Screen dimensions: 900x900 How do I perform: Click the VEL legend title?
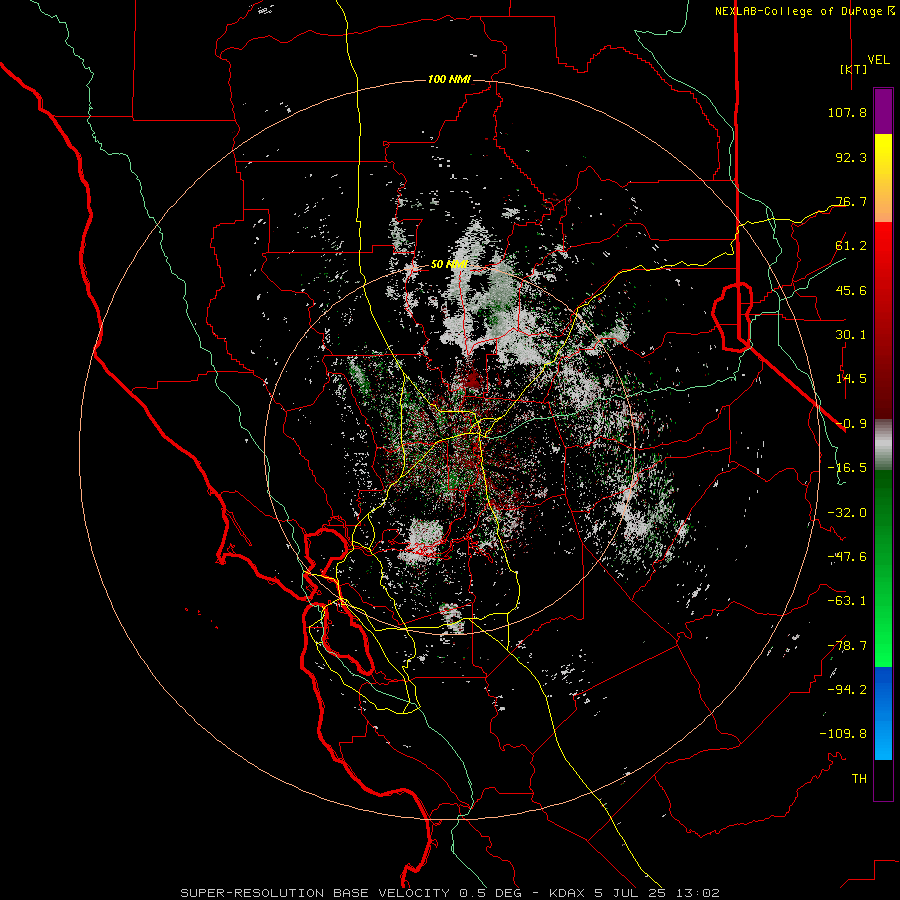878,59
